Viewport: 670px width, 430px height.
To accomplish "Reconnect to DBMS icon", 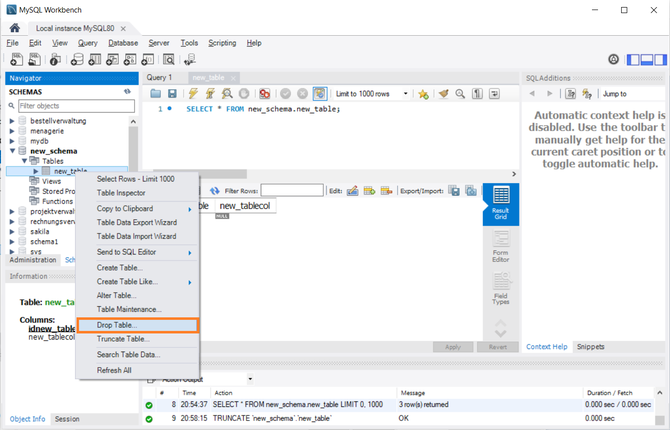I will pos(190,59).
